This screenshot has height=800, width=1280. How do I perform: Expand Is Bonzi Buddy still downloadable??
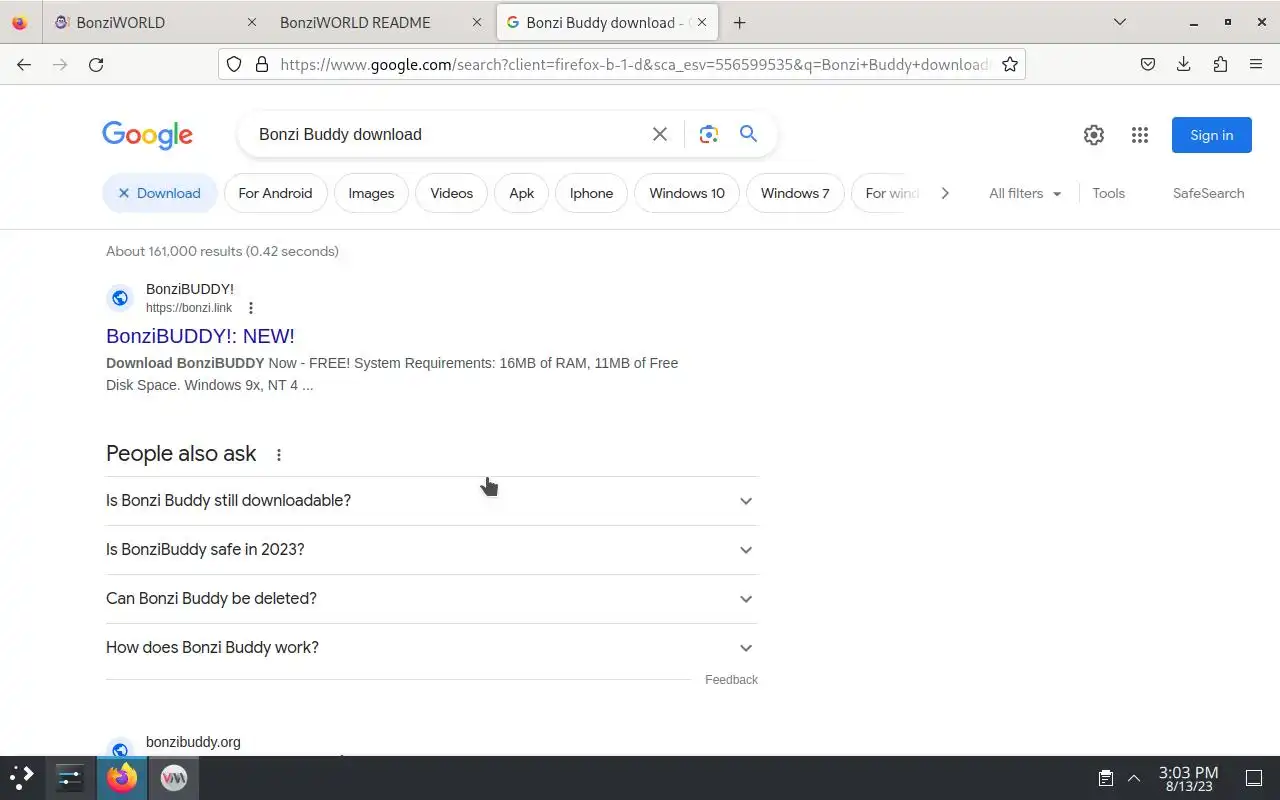pos(432,501)
